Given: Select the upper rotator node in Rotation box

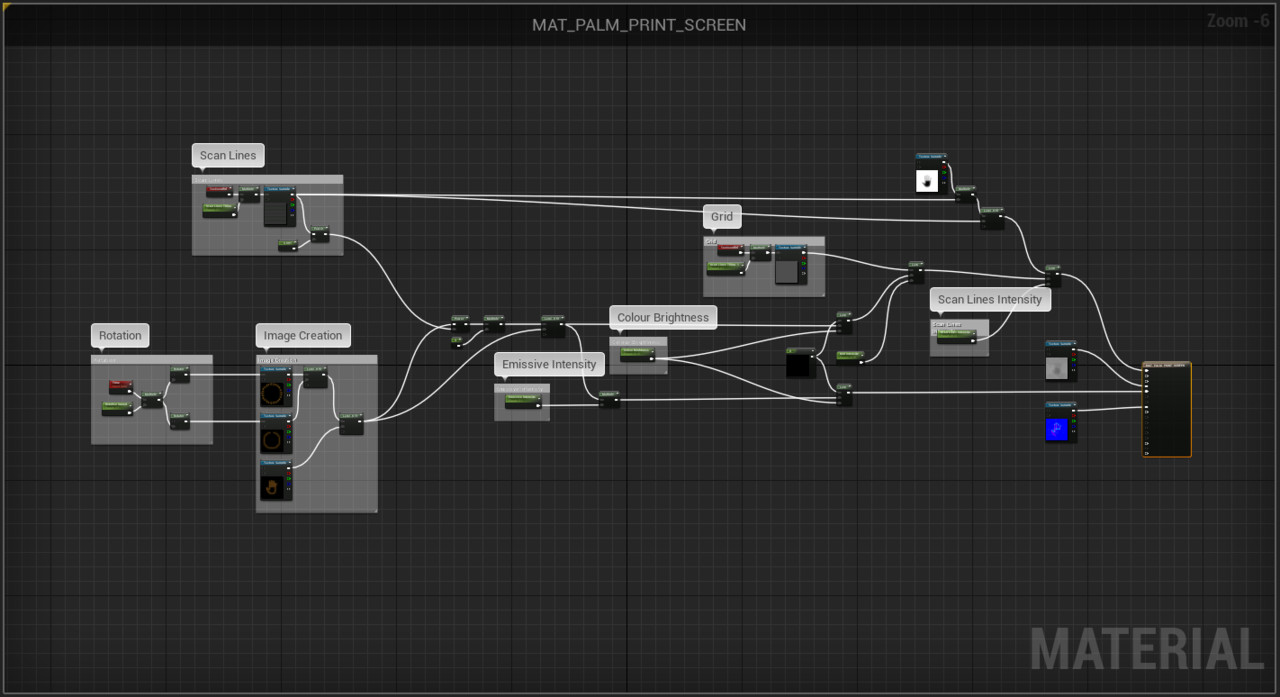Looking at the screenshot, I should coord(180,375).
